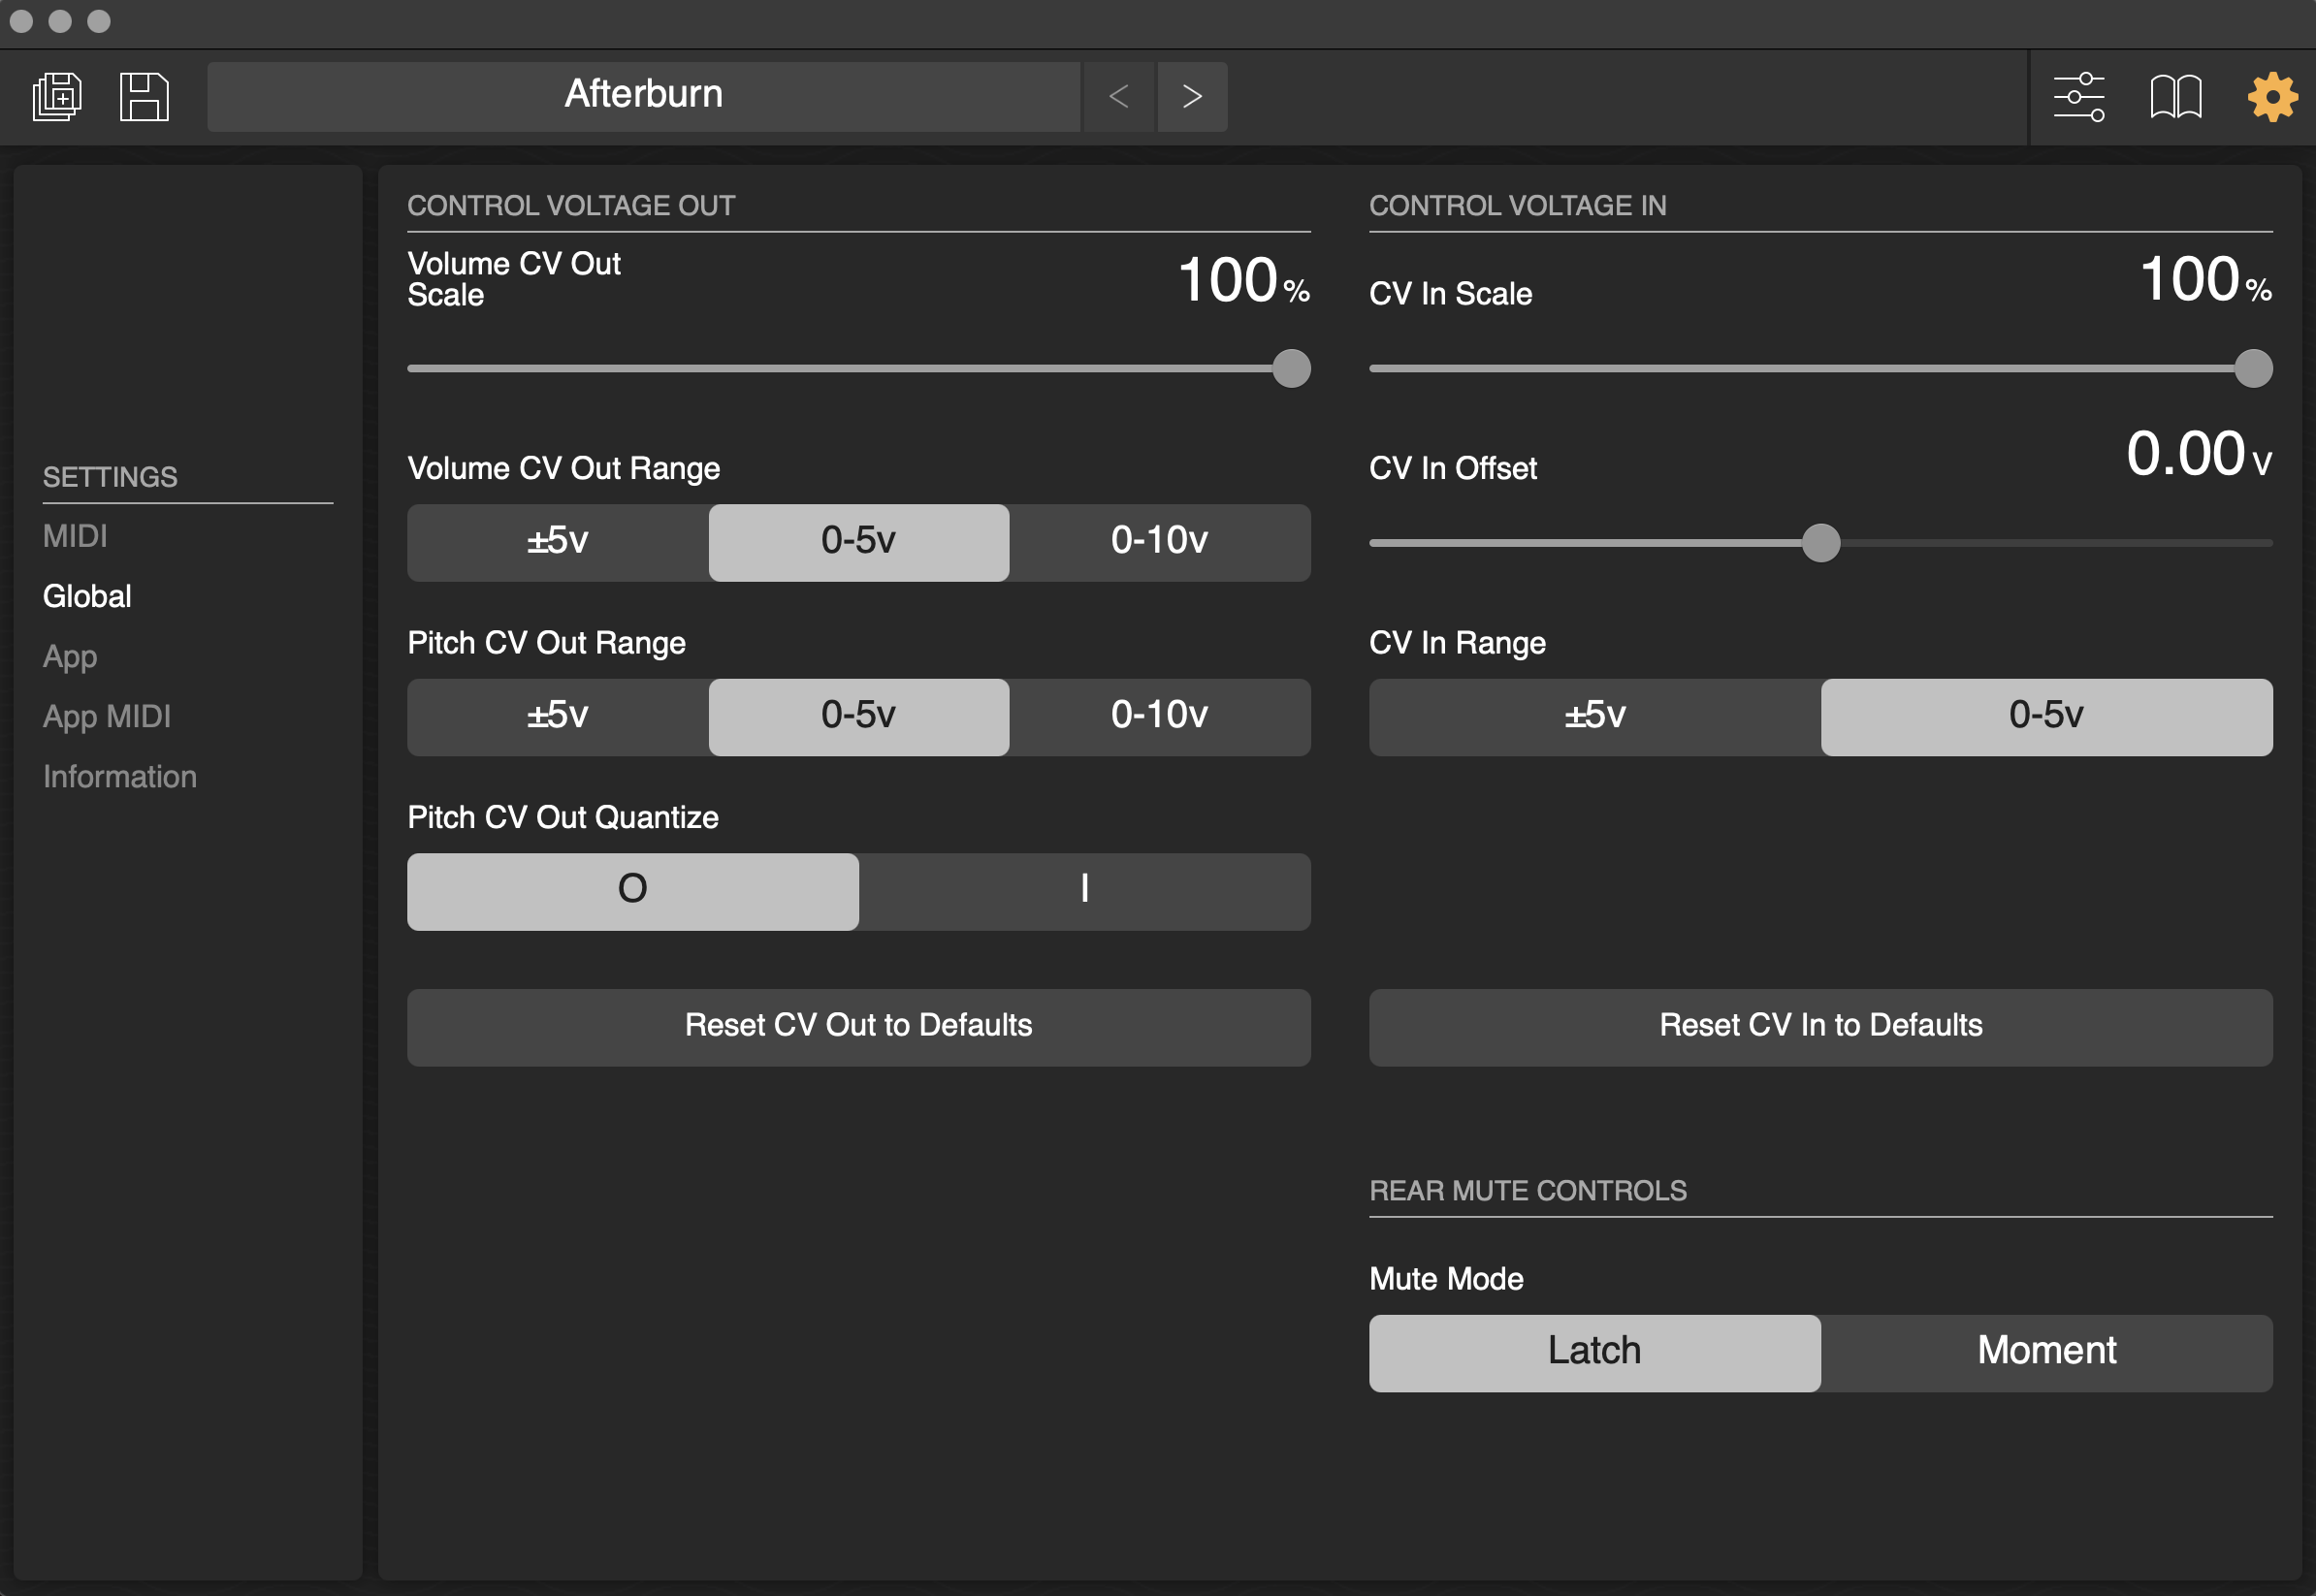This screenshot has height=1596, width=2316.
Task: Go to next preset arrow
Action: click(1191, 97)
